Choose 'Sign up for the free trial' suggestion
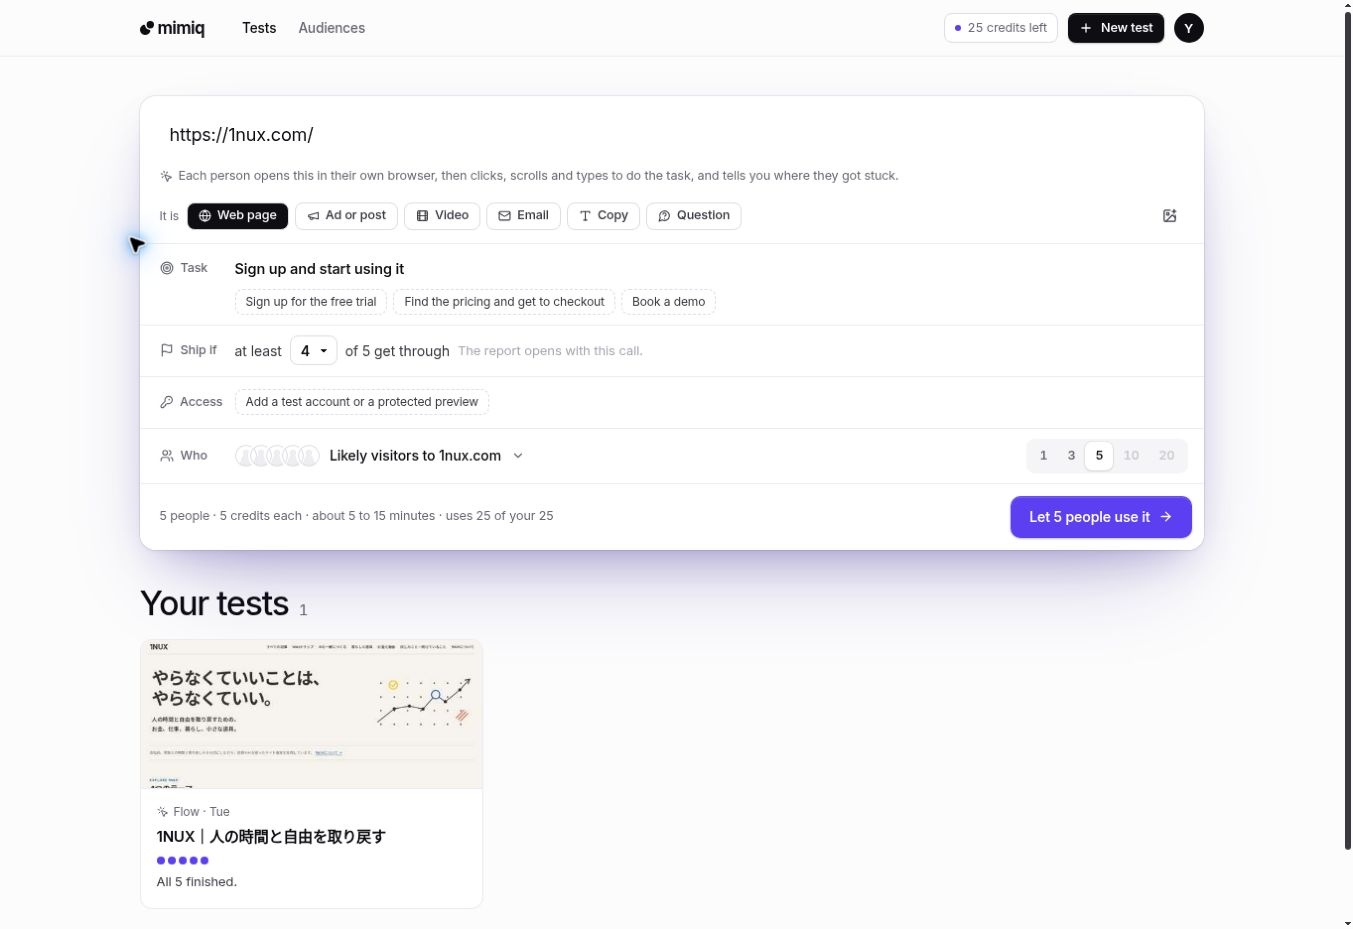The width and height of the screenshot is (1353, 929). coord(311,302)
